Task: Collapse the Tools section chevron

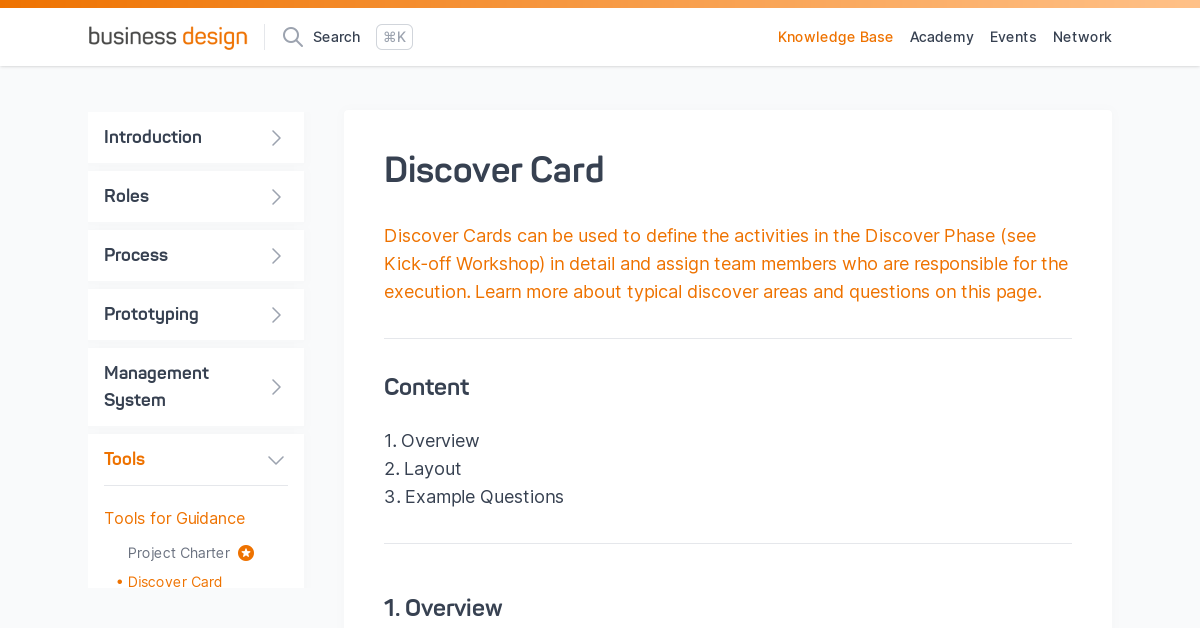Action: (276, 460)
